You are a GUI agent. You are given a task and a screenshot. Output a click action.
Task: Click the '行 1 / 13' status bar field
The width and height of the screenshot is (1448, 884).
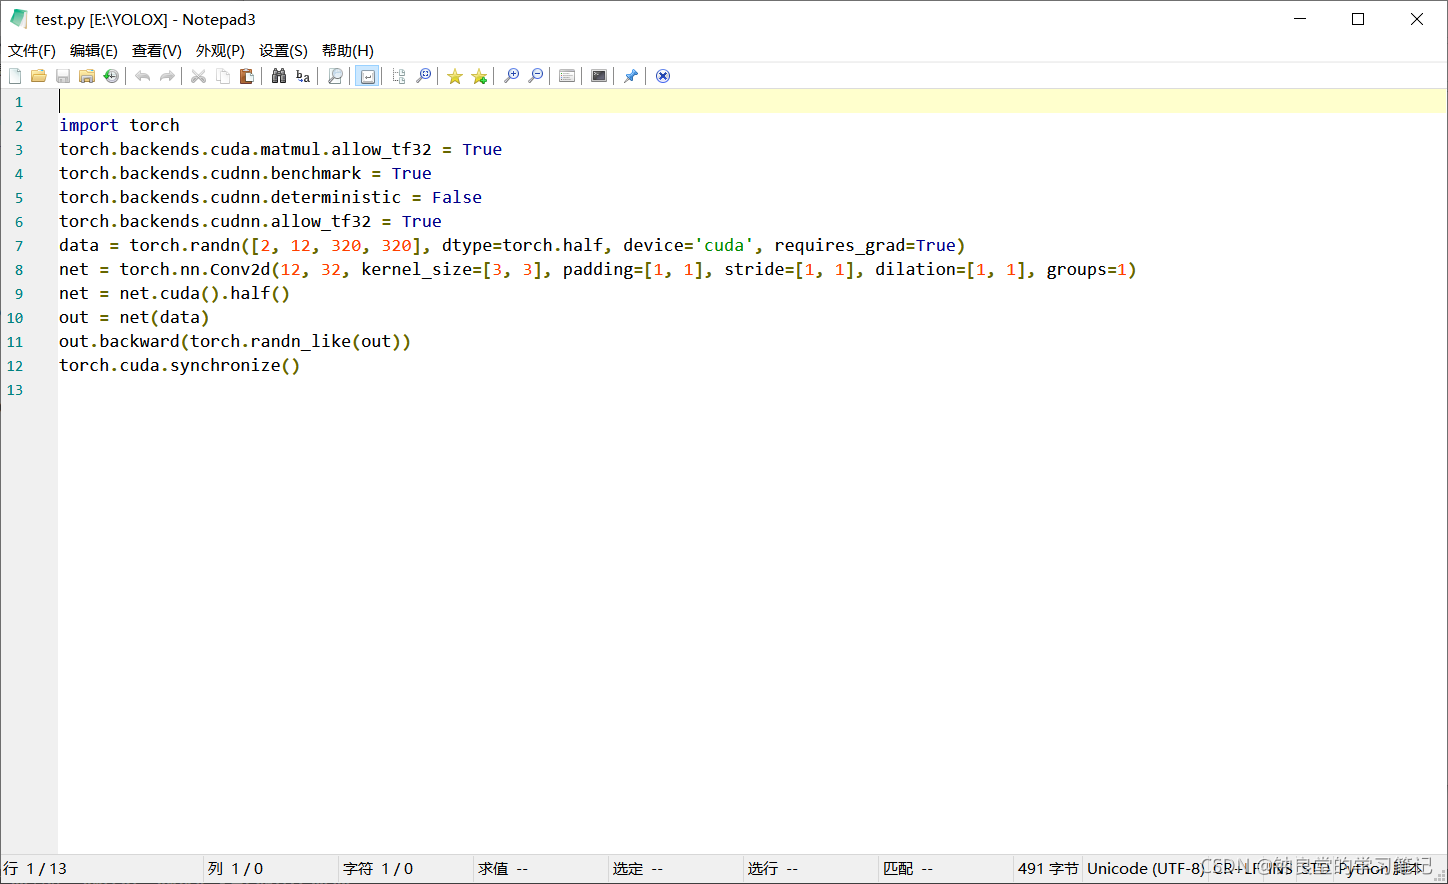point(101,868)
